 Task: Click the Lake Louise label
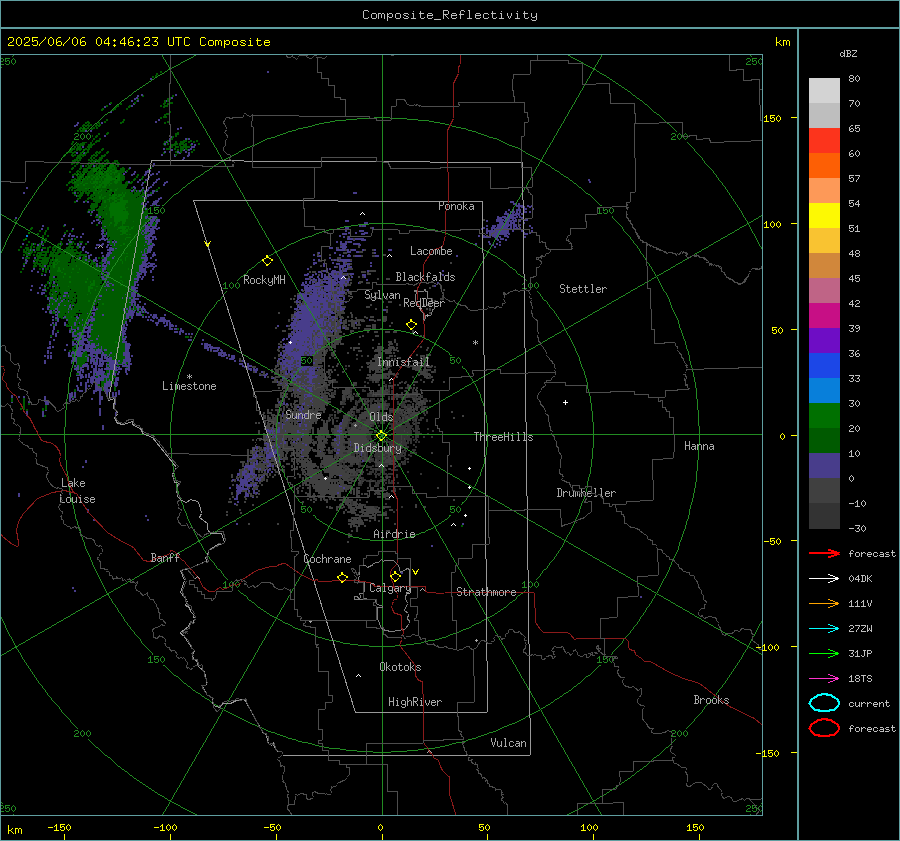(77, 491)
